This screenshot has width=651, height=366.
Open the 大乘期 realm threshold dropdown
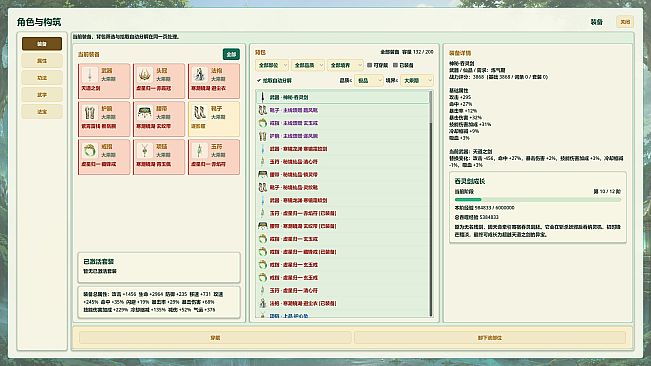pyautogui.click(x=416, y=81)
